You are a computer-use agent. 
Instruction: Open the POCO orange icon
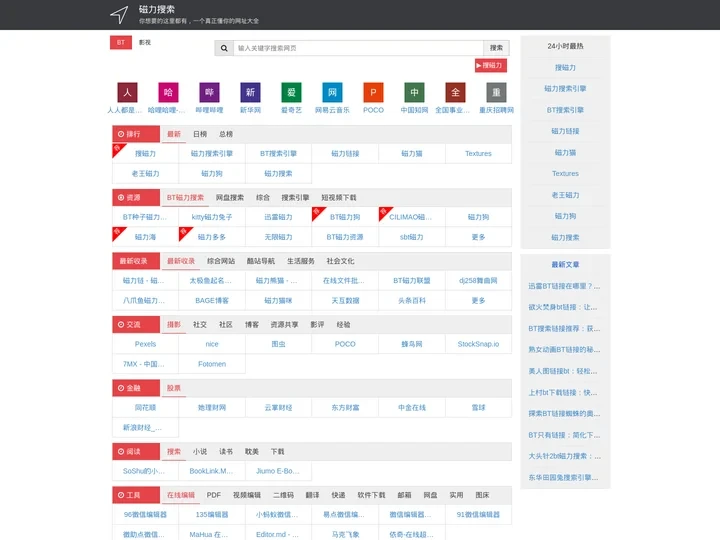tap(373, 92)
